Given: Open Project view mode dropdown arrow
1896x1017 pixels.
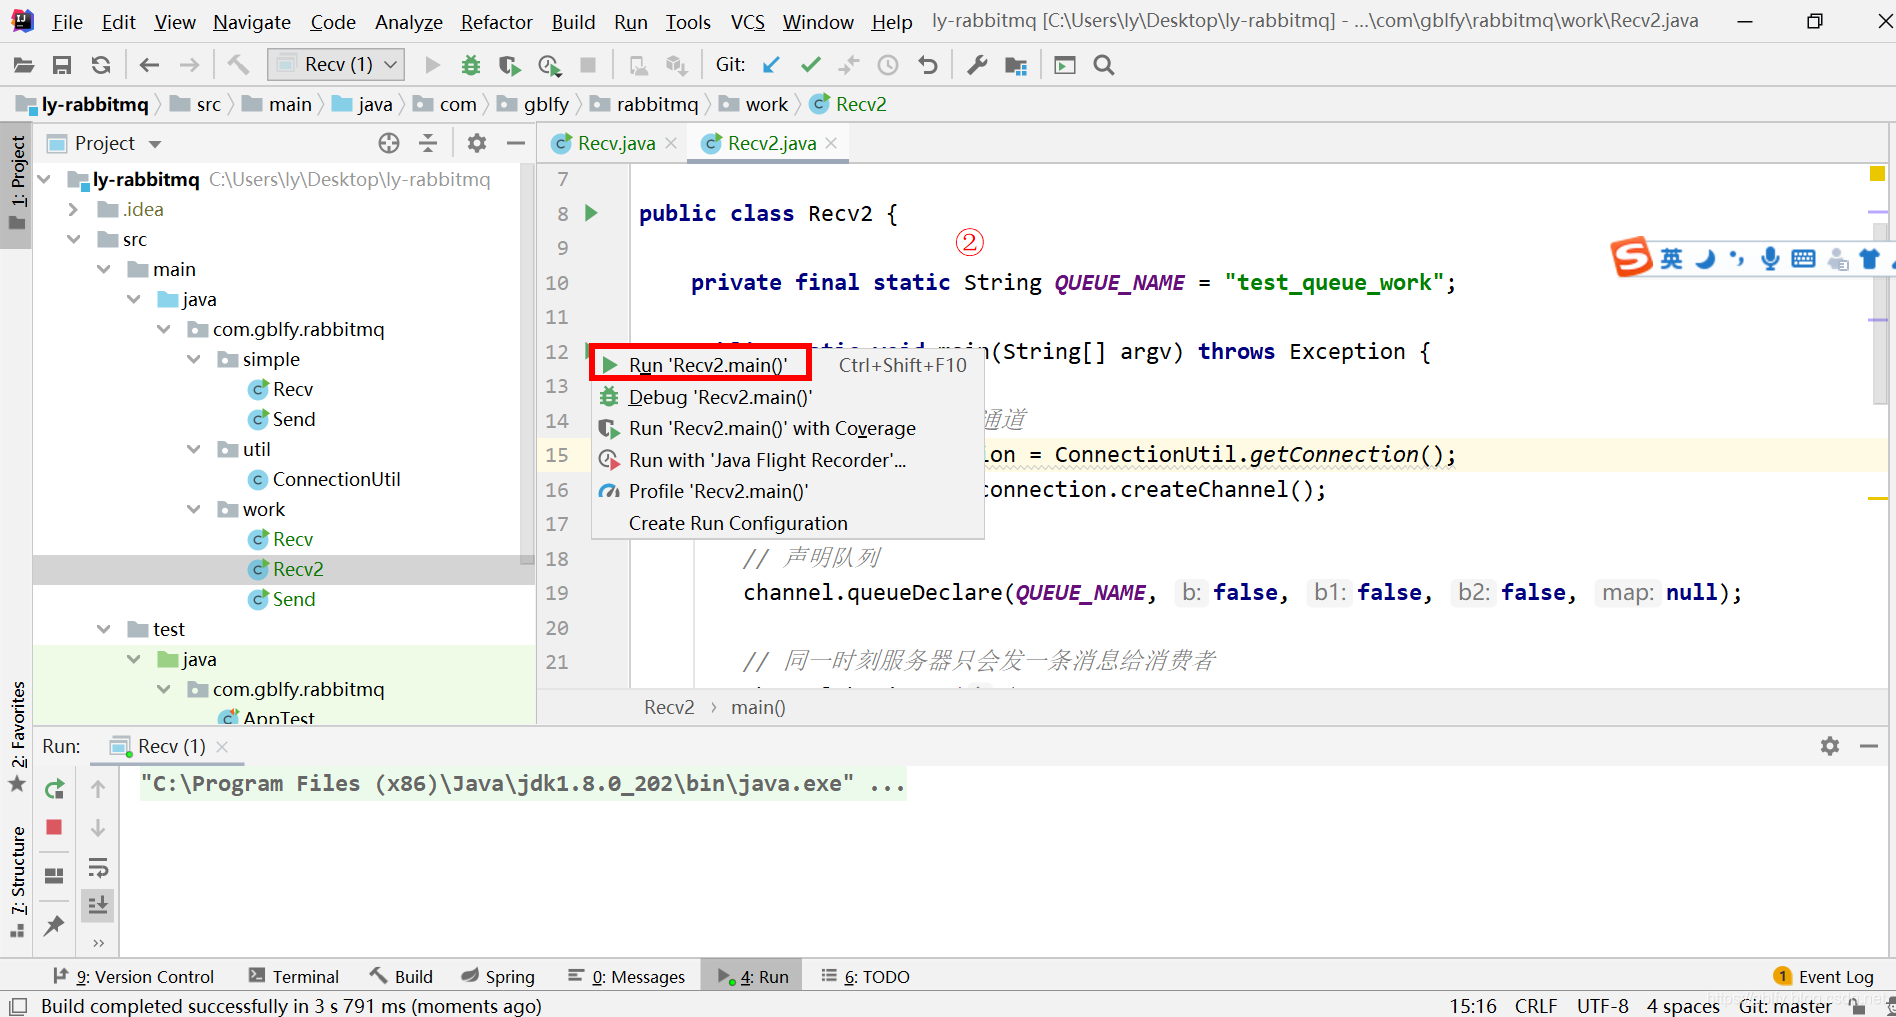Looking at the screenshot, I should coord(155,144).
